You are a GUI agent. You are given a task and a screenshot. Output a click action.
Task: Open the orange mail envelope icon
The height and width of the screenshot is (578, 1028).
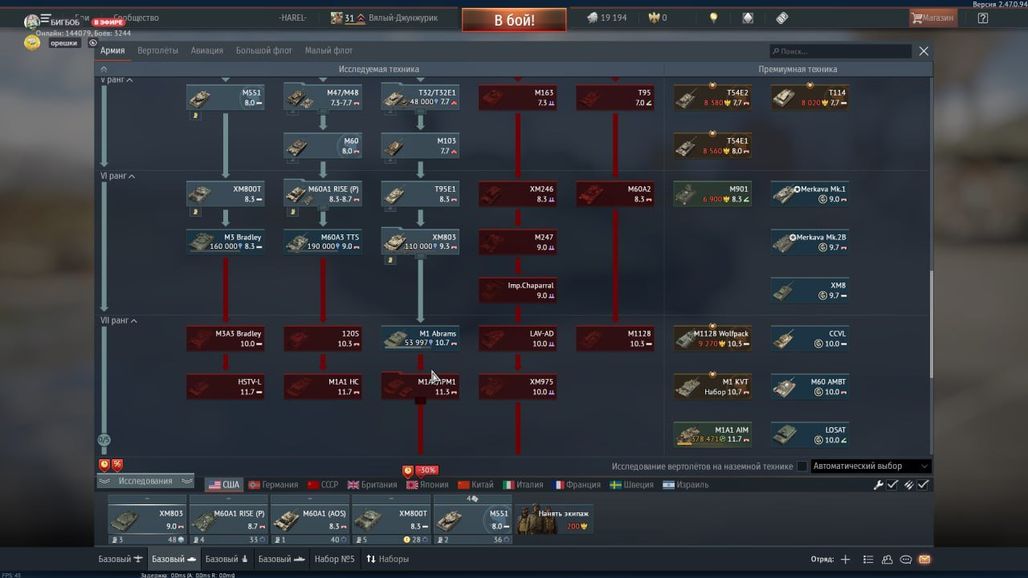(x=924, y=559)
